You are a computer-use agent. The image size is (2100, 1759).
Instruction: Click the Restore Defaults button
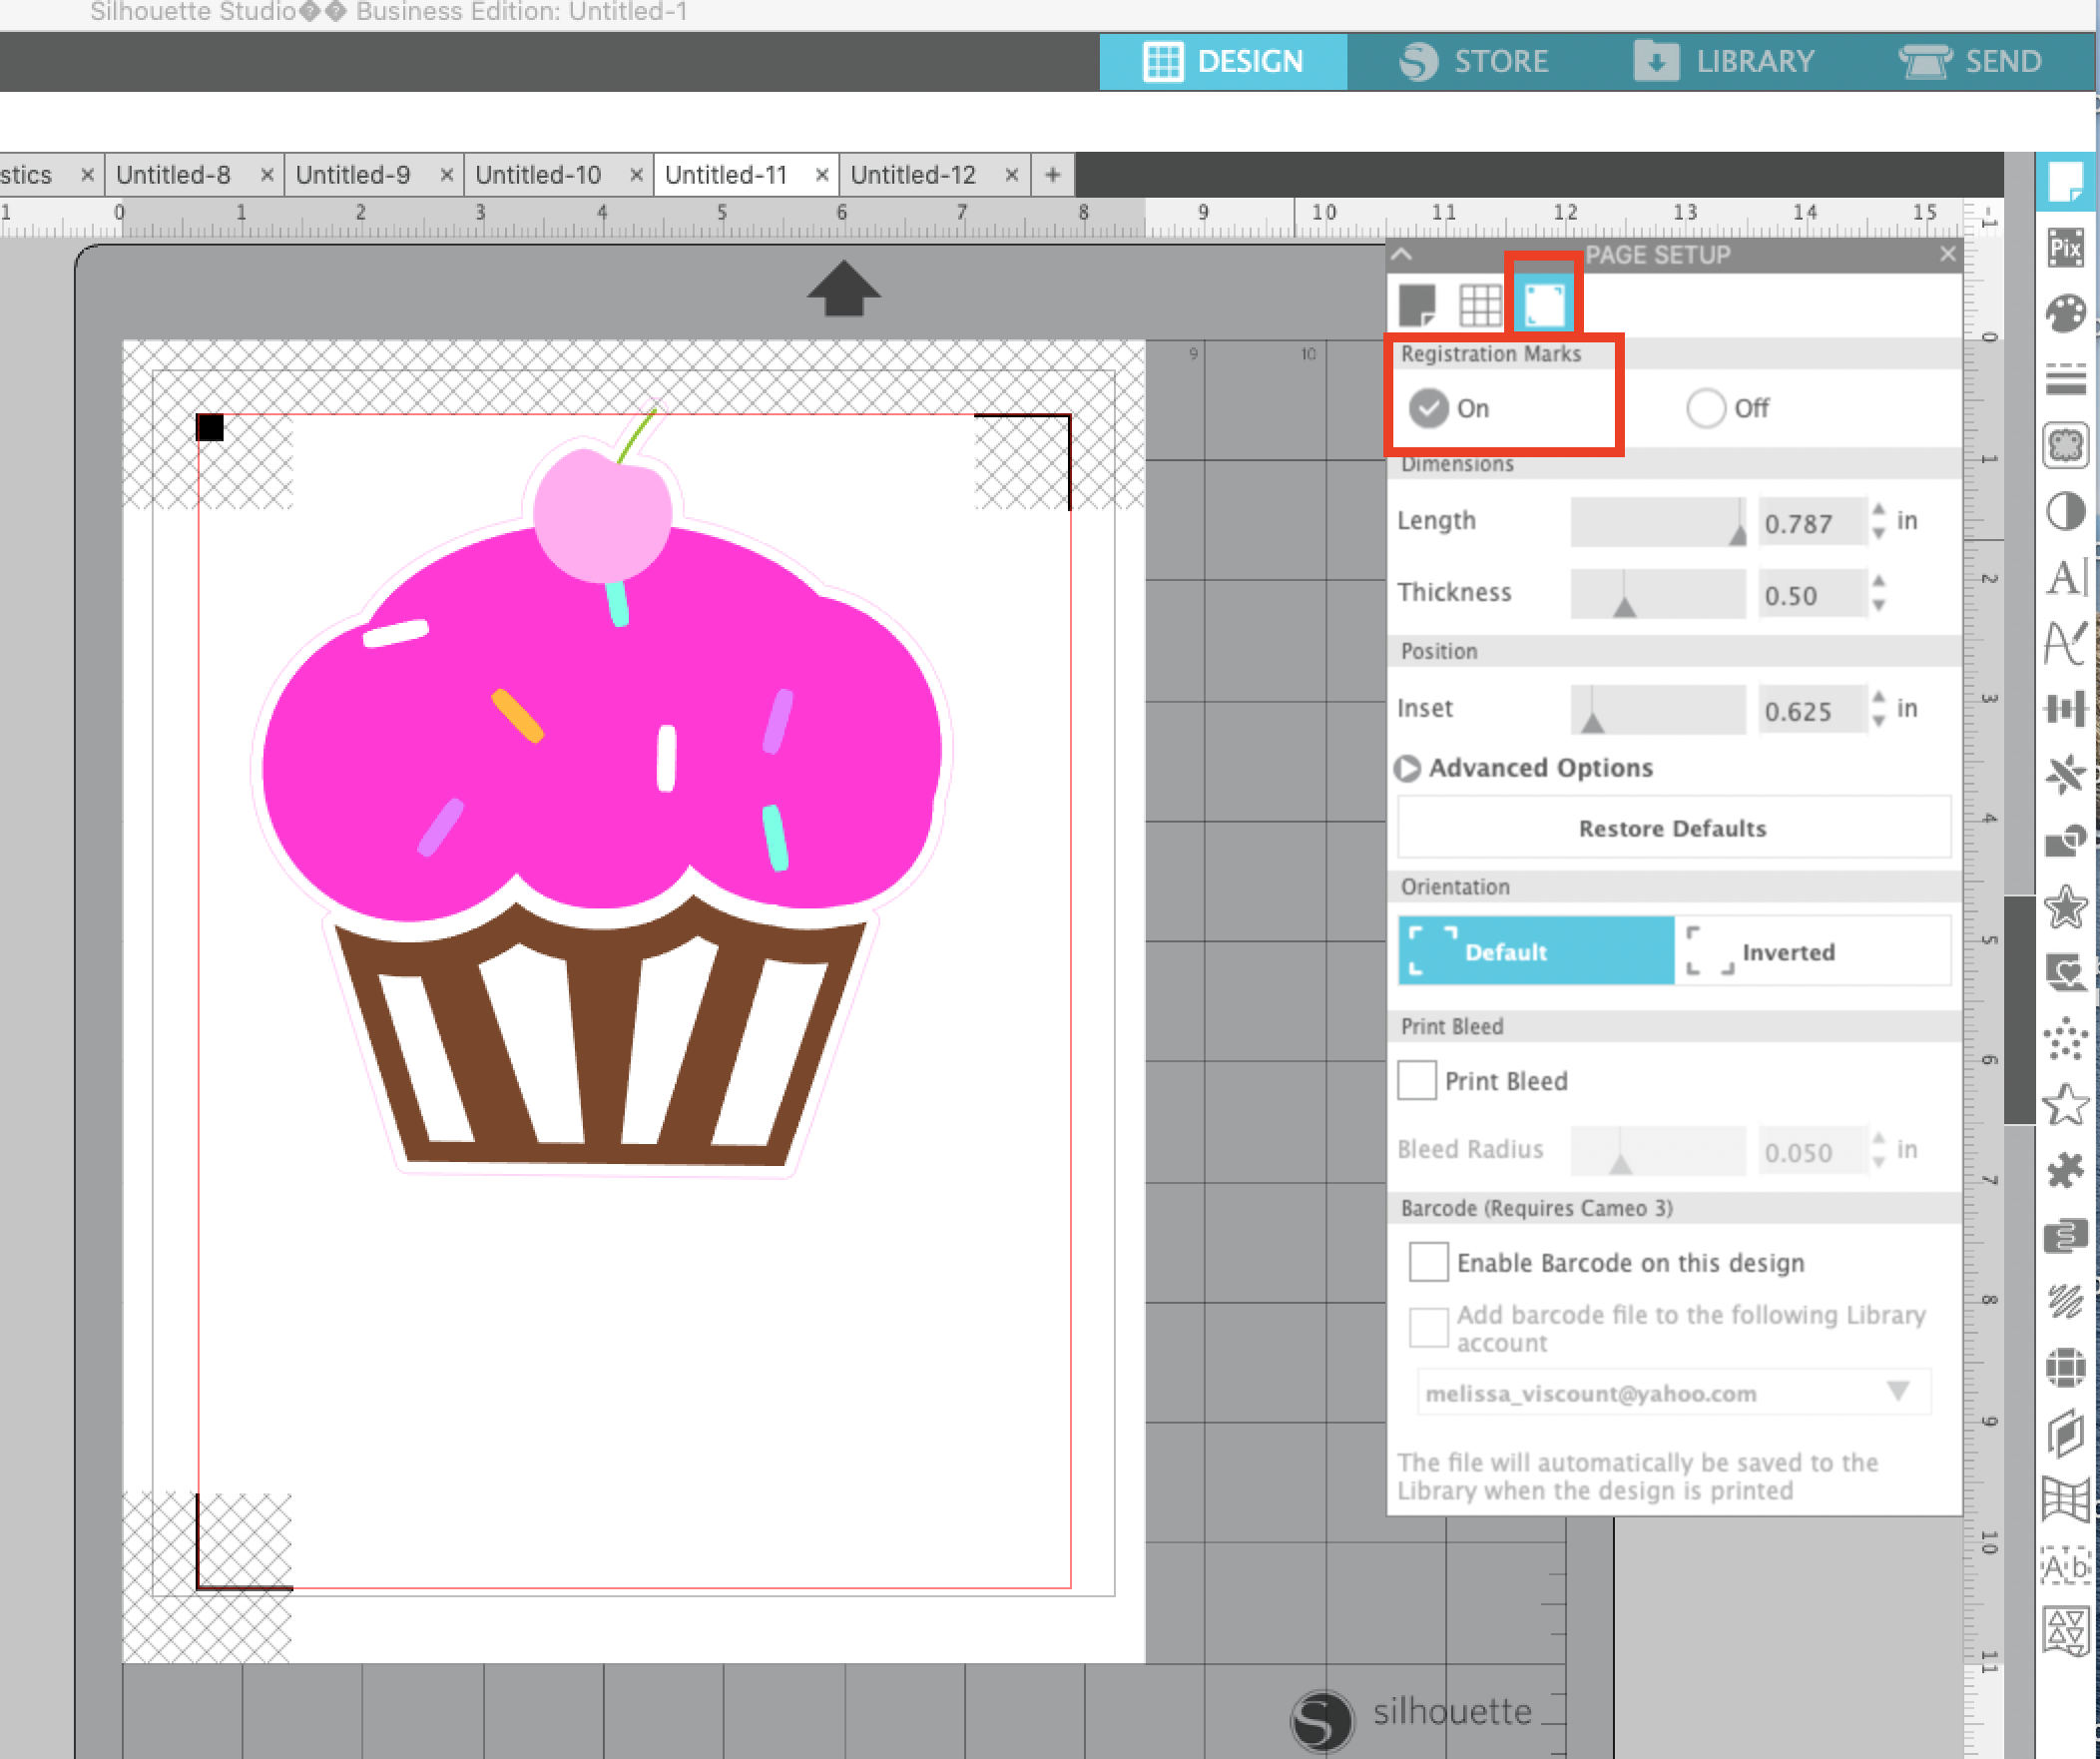coord(1672,828)
